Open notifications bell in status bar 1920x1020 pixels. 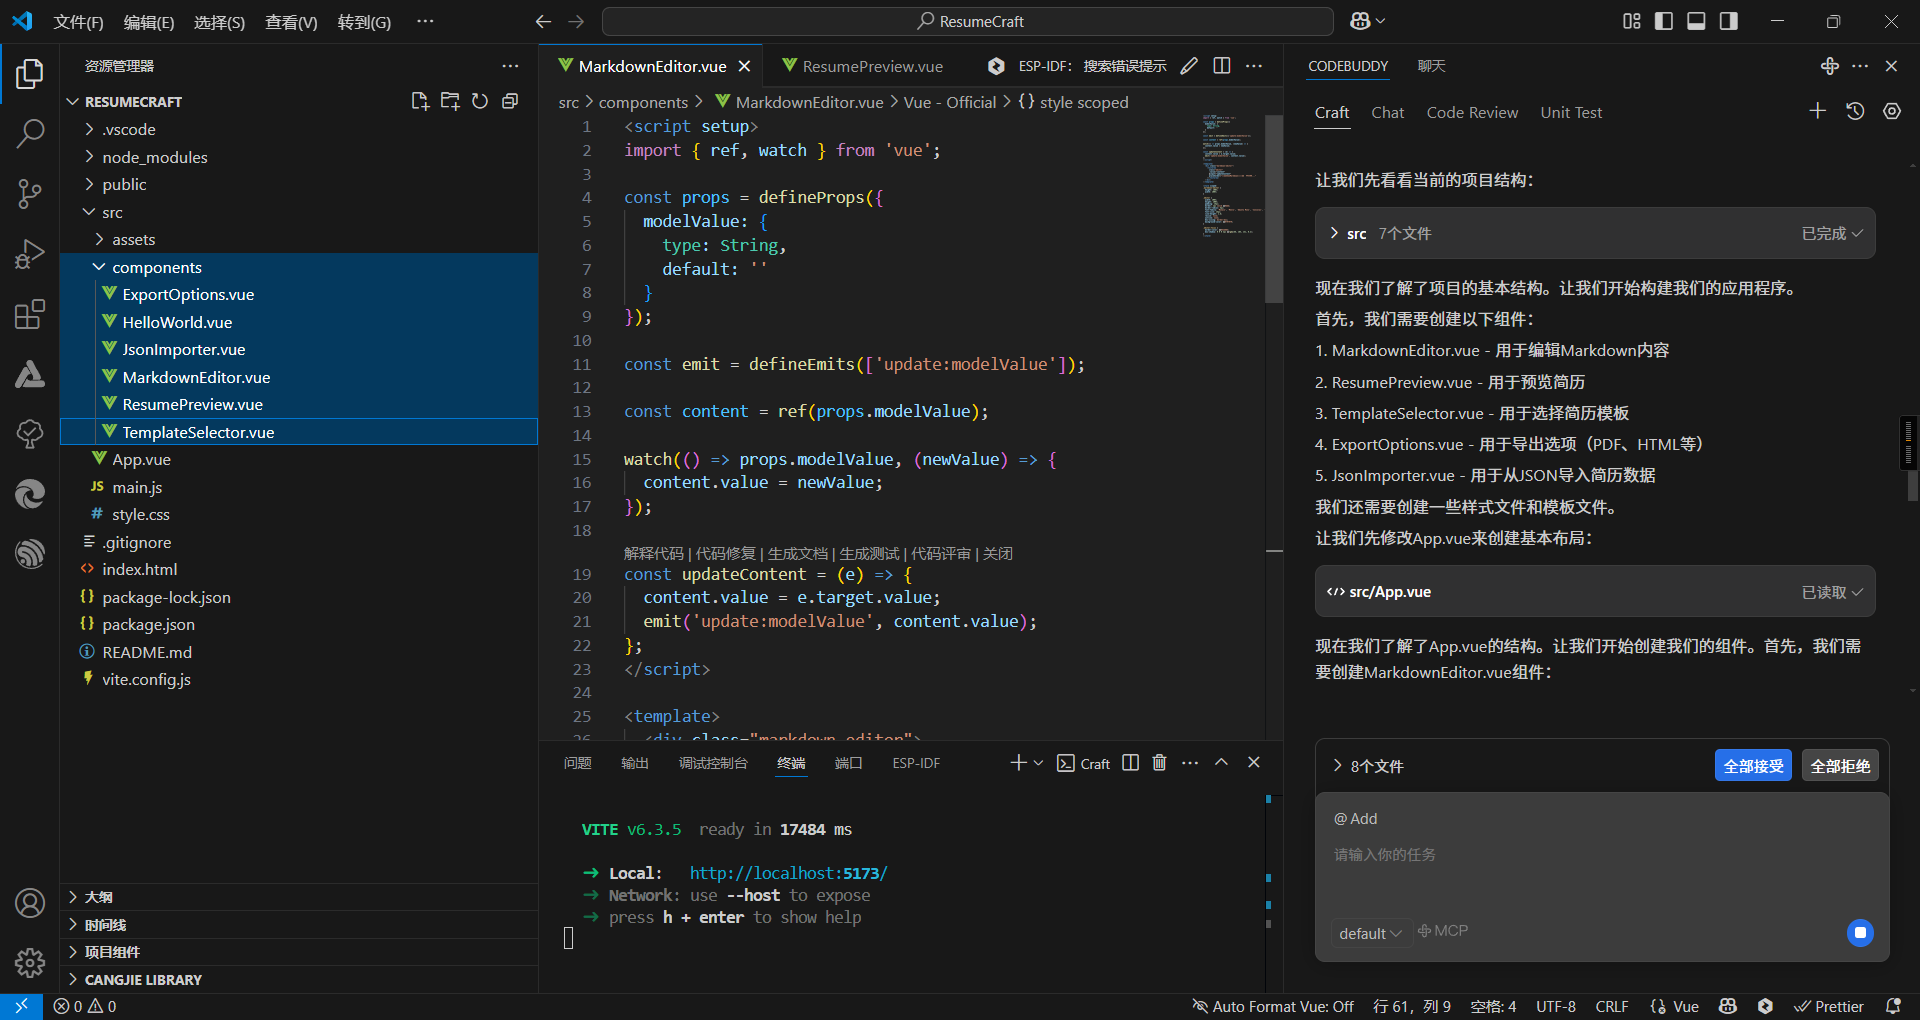point(1893,1006)
